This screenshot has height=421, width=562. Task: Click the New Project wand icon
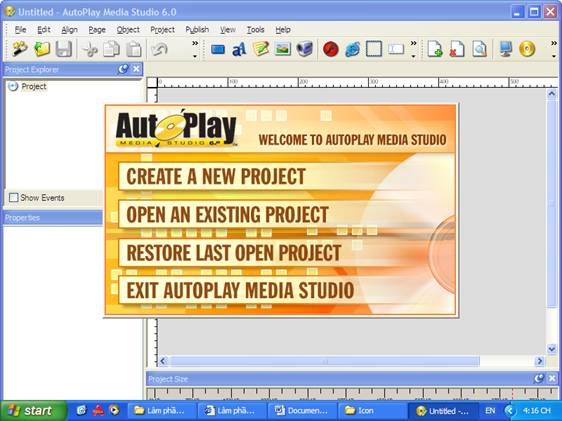click(x=20, y=49)
